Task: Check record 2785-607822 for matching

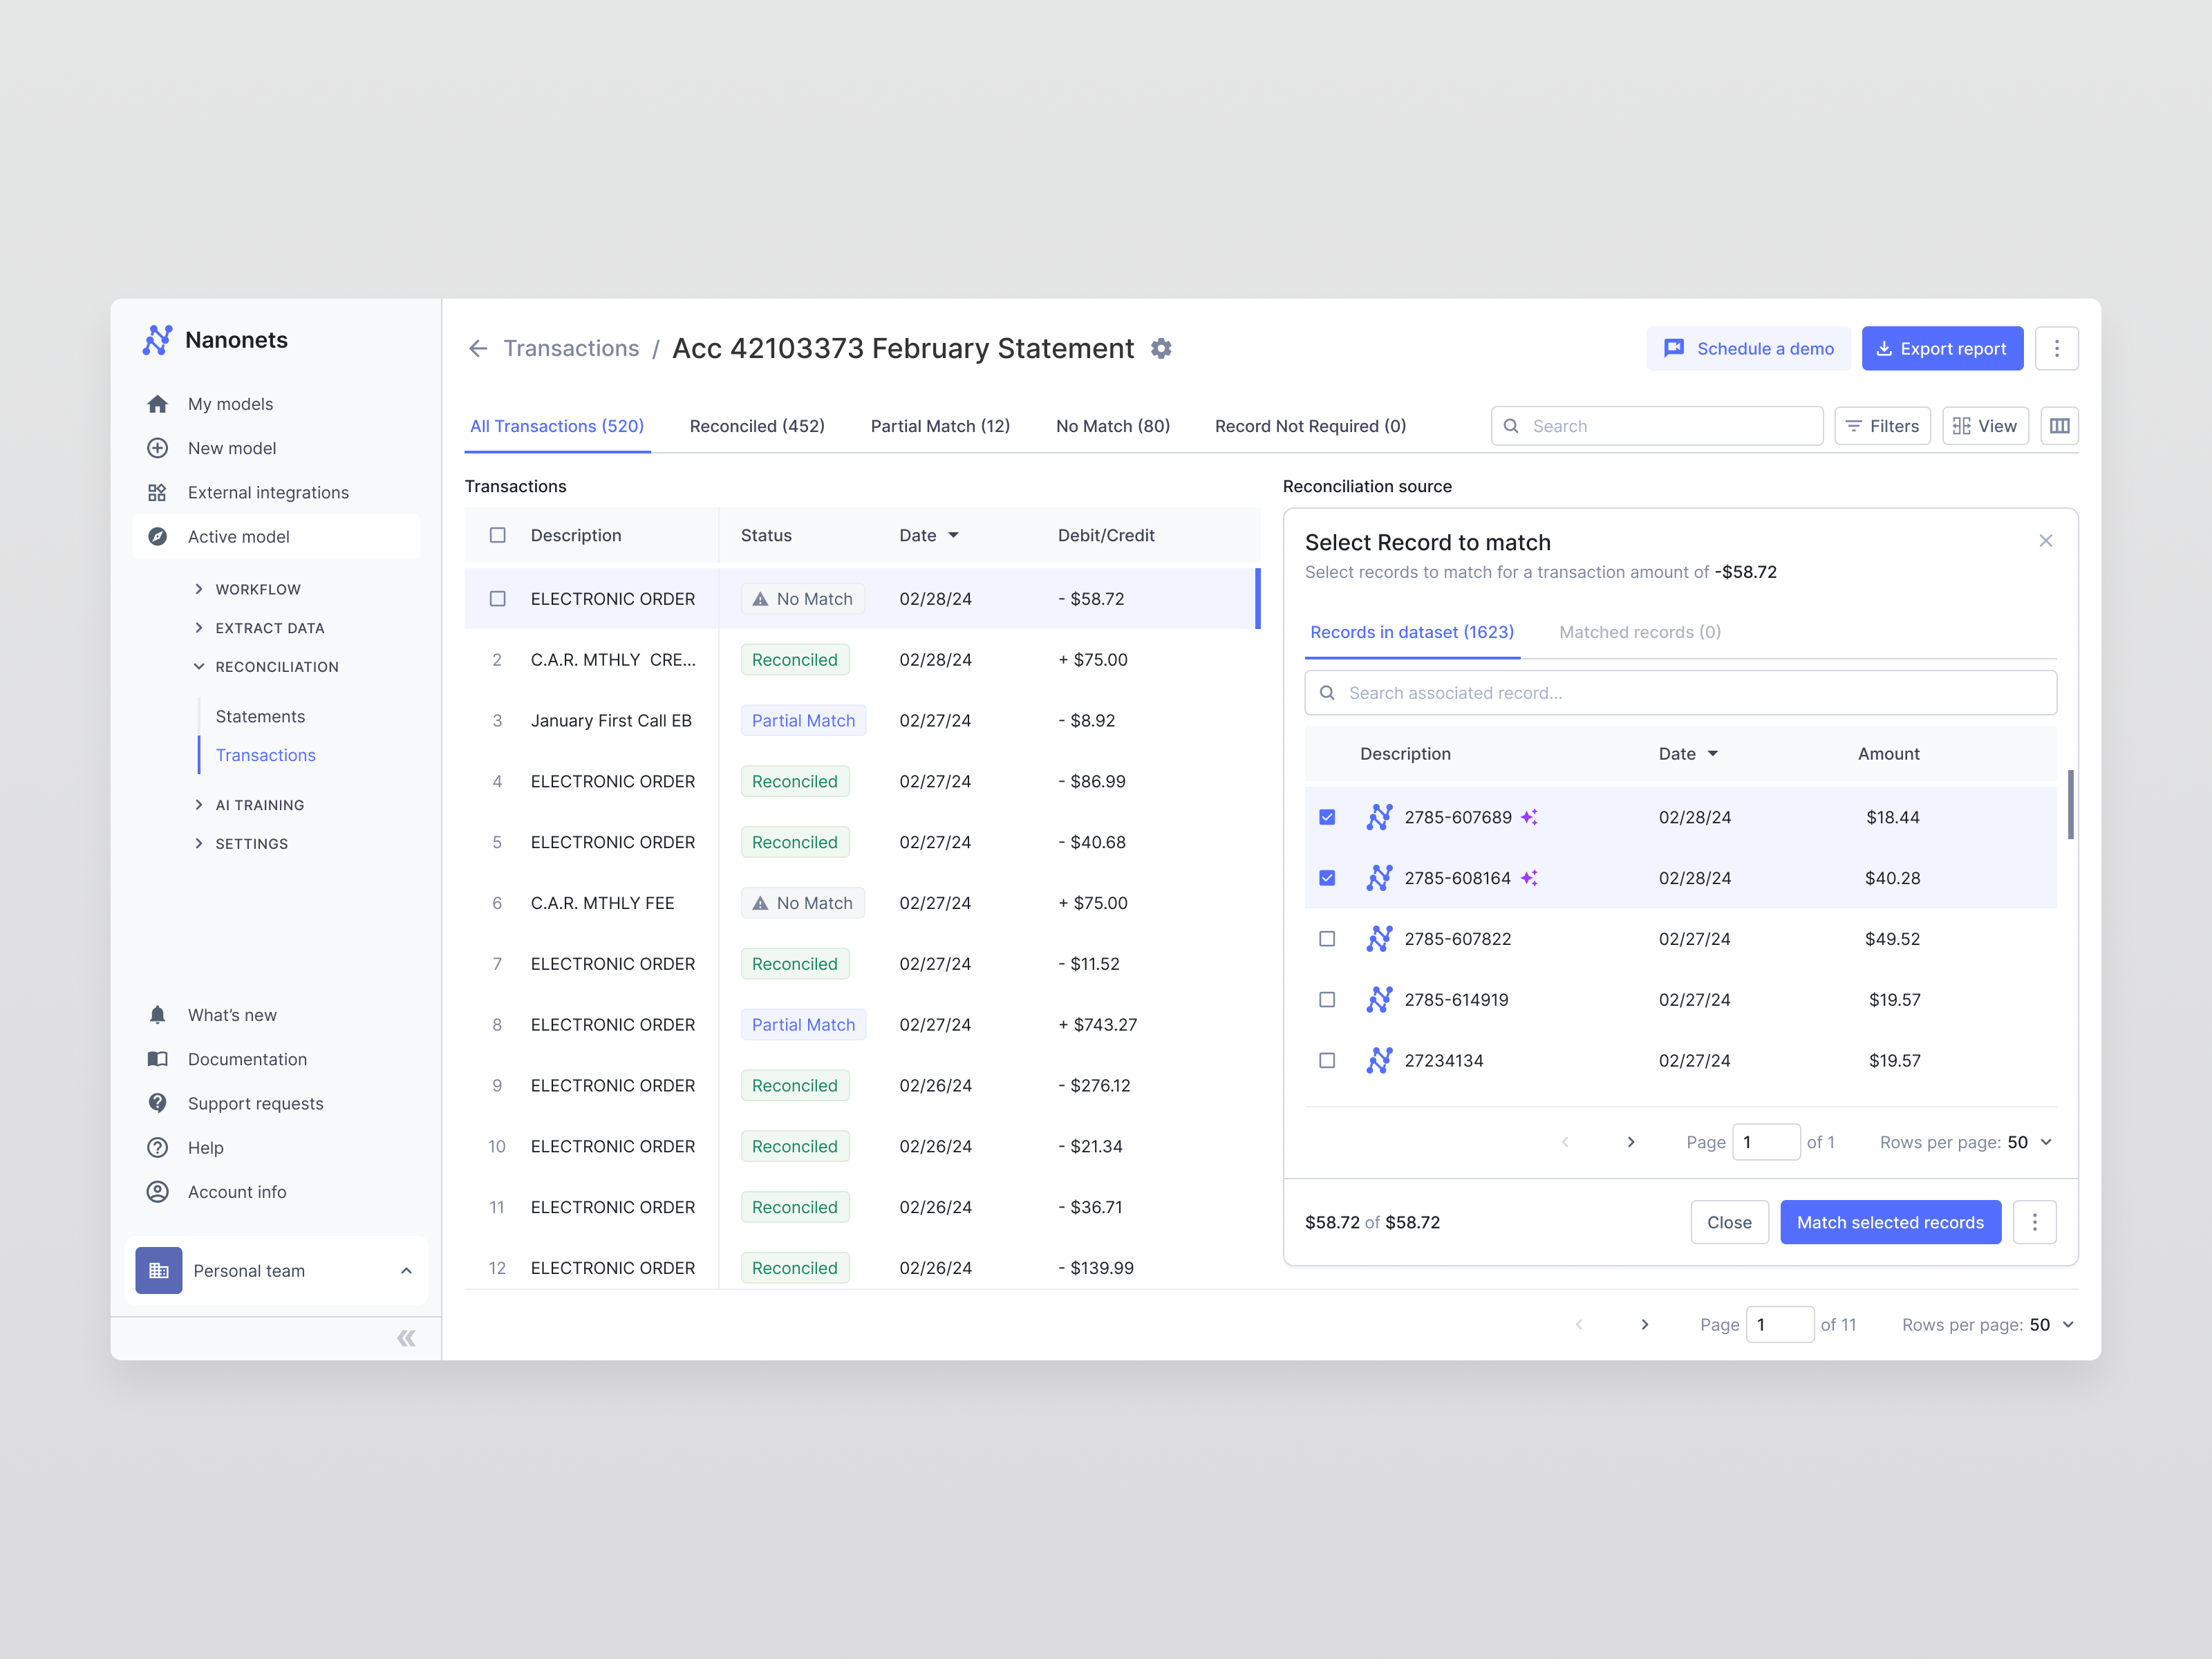Action: coord(1327,939)
